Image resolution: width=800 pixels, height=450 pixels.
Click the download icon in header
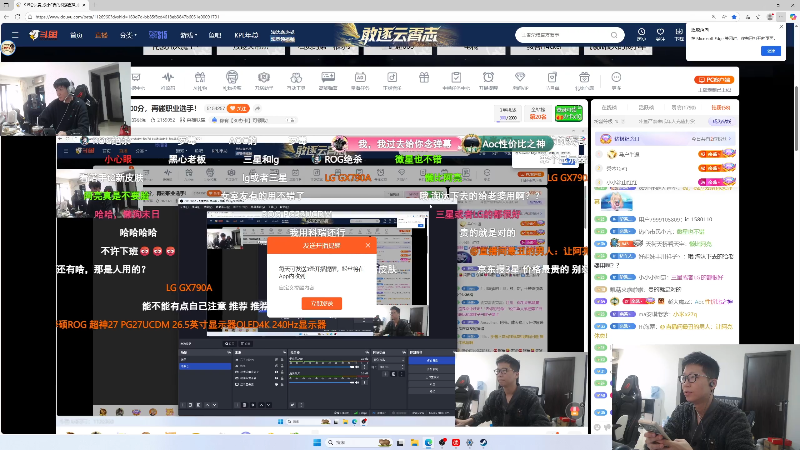(679, 32)
